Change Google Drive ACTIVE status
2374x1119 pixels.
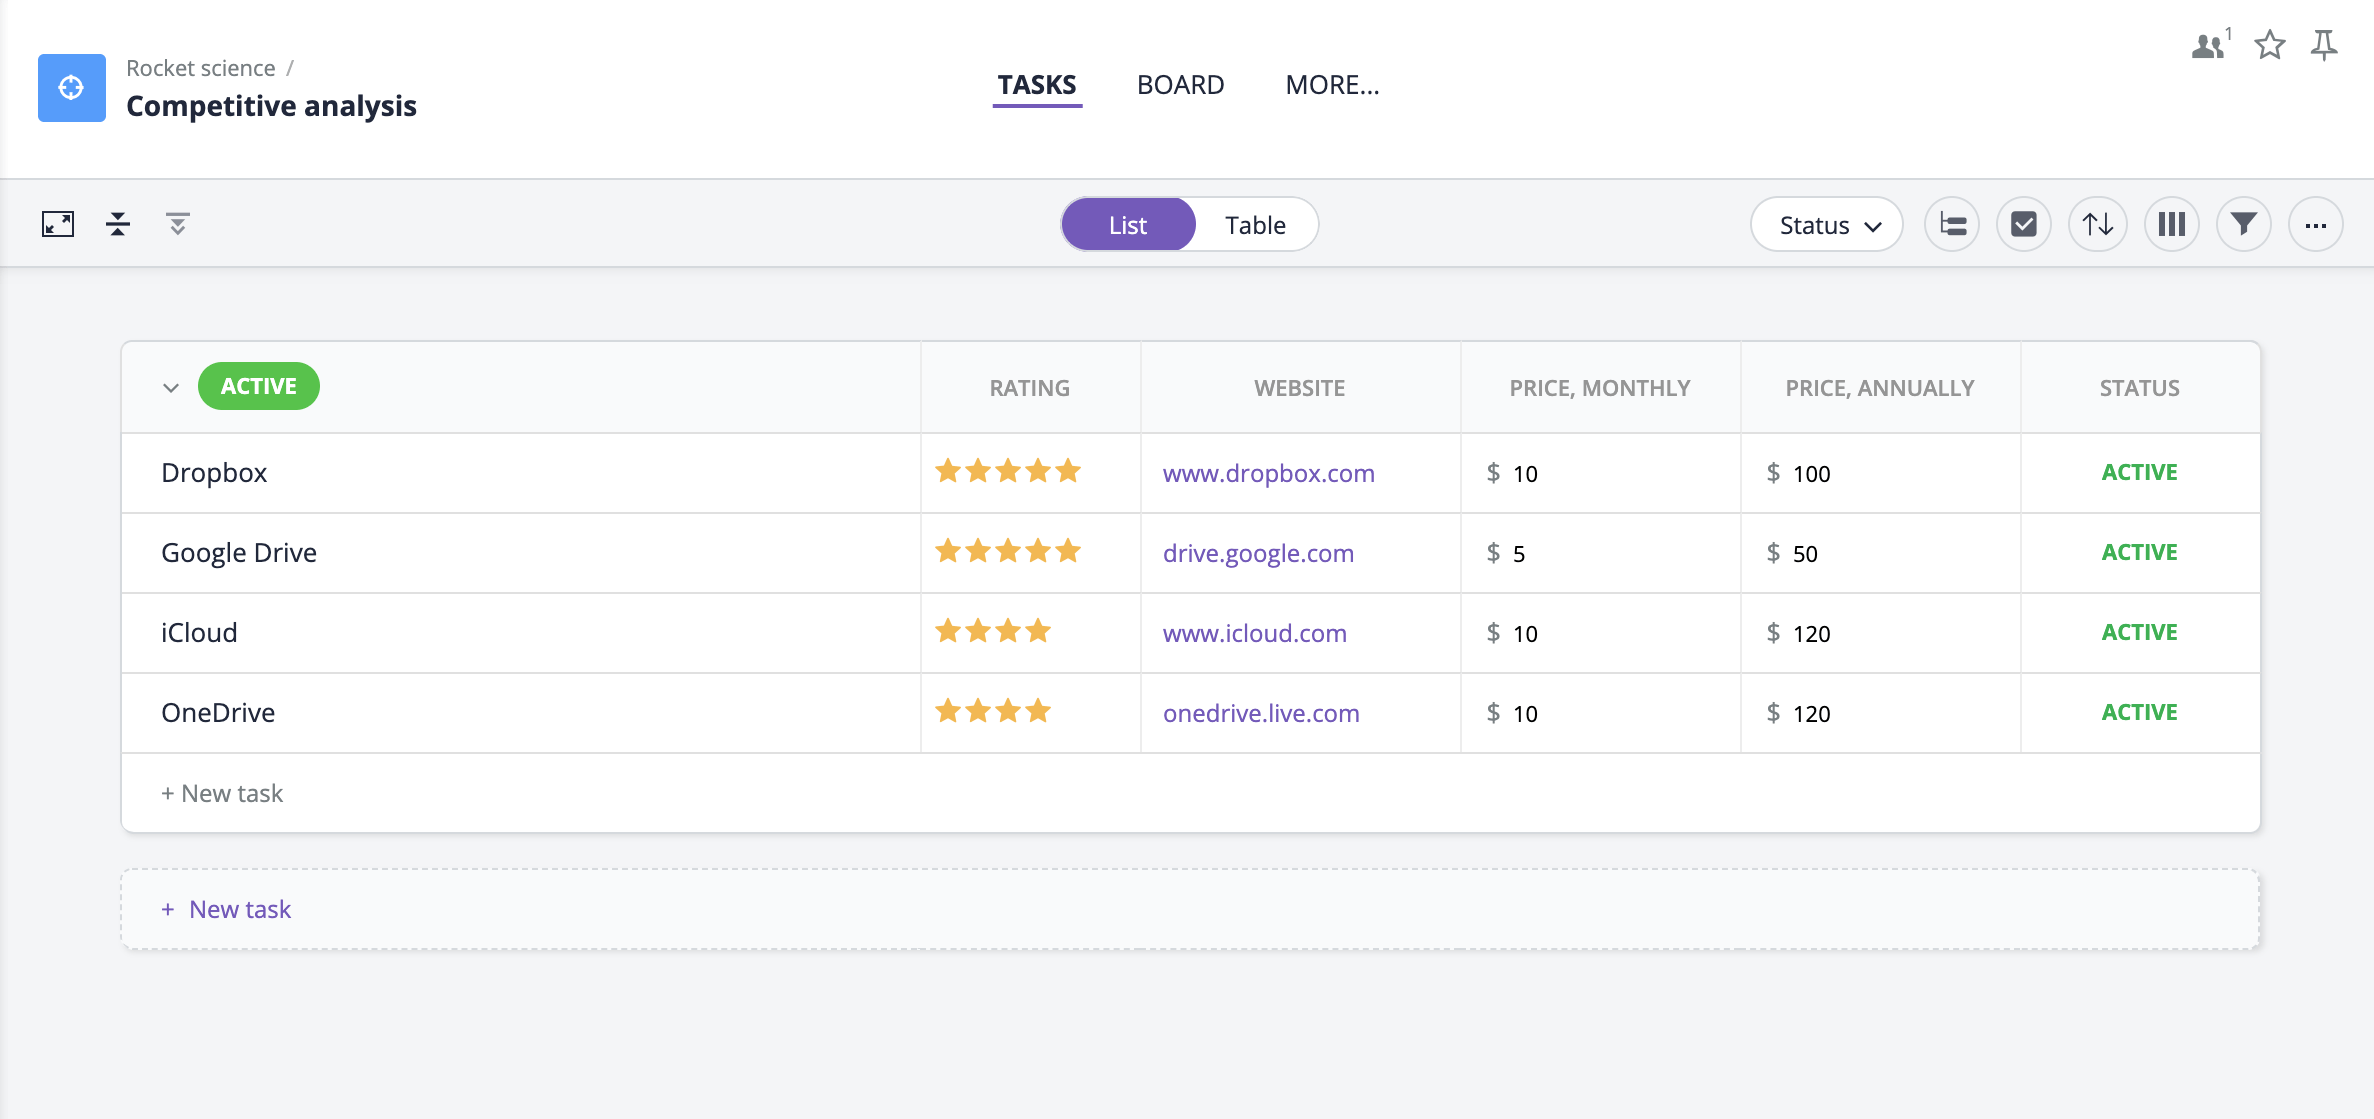pos(2139,552)
